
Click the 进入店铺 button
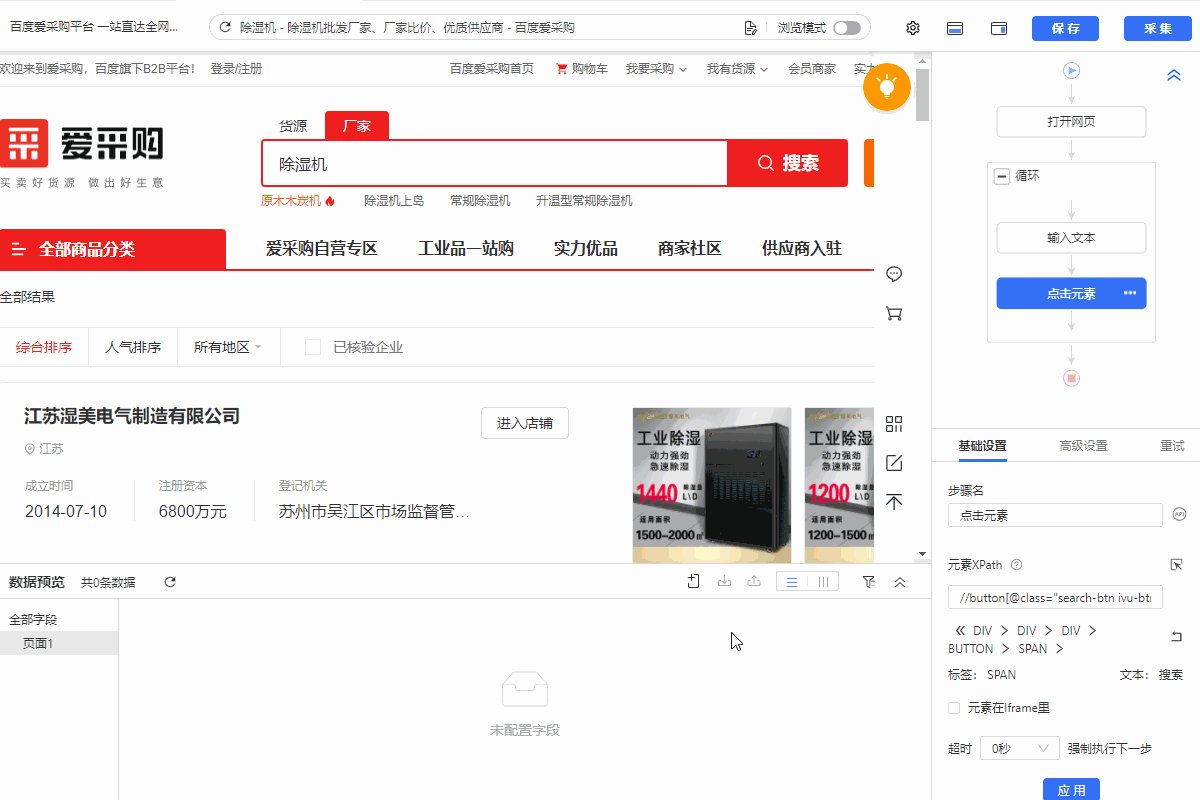pyautogui.click(x=525, y=423)
